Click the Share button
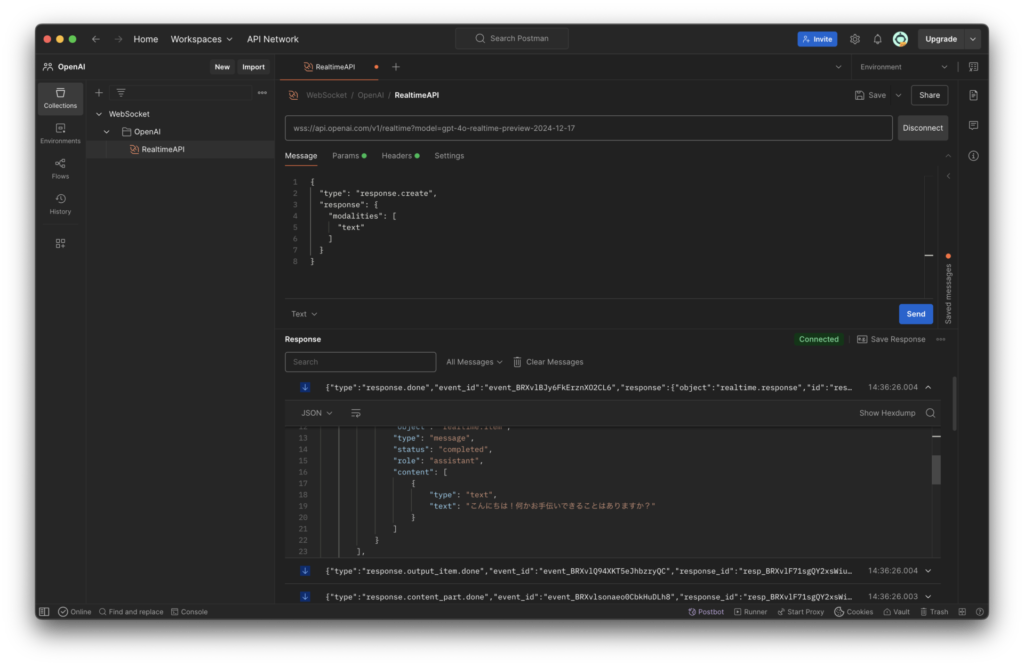 pyautogui.click(x=929, y=95)
